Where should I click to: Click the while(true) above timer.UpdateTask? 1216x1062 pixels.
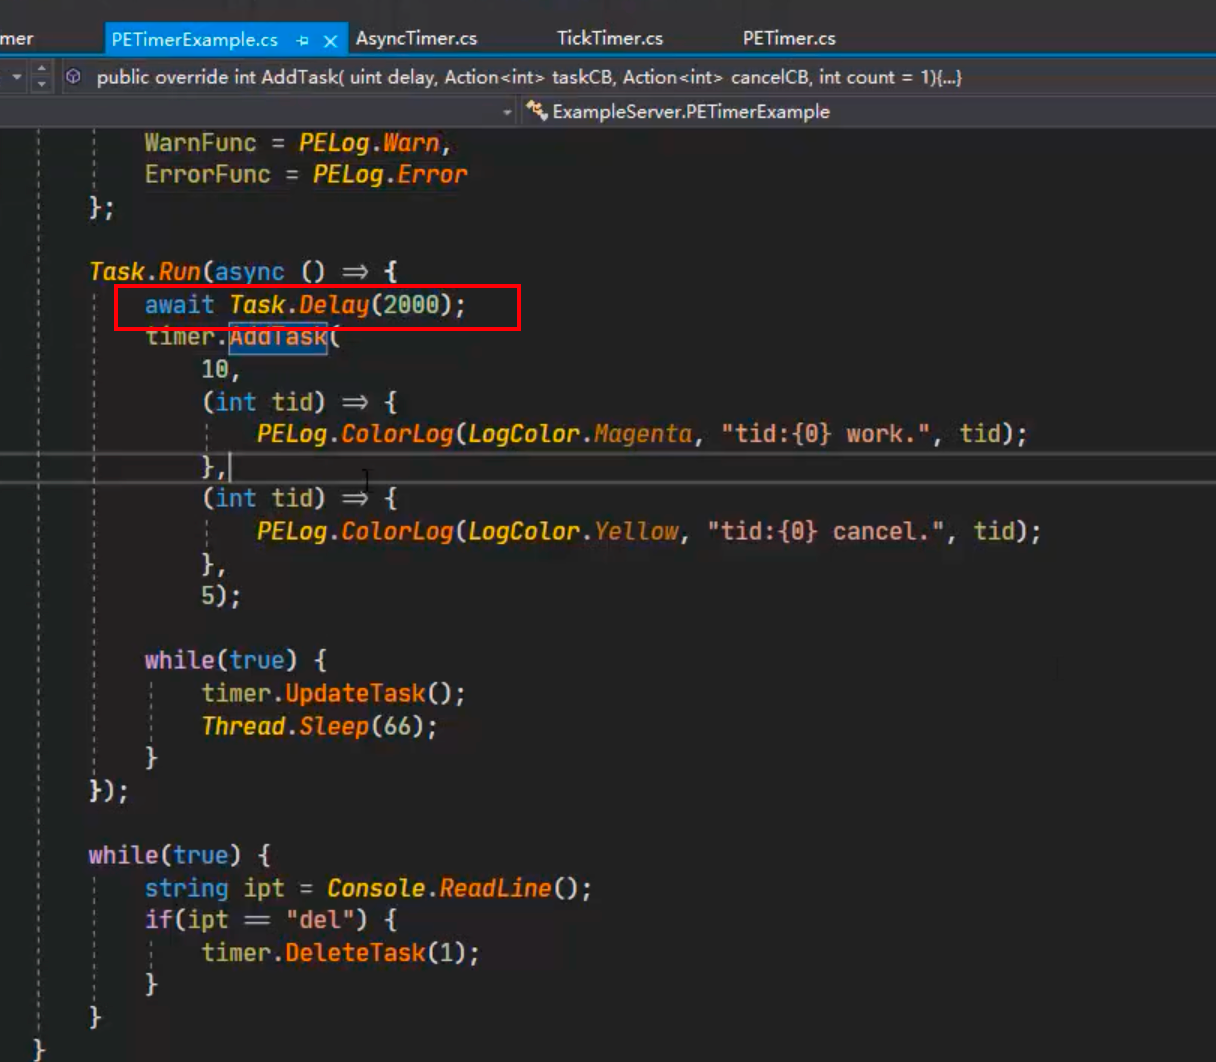pyautogui.click(x=221, y=661)
